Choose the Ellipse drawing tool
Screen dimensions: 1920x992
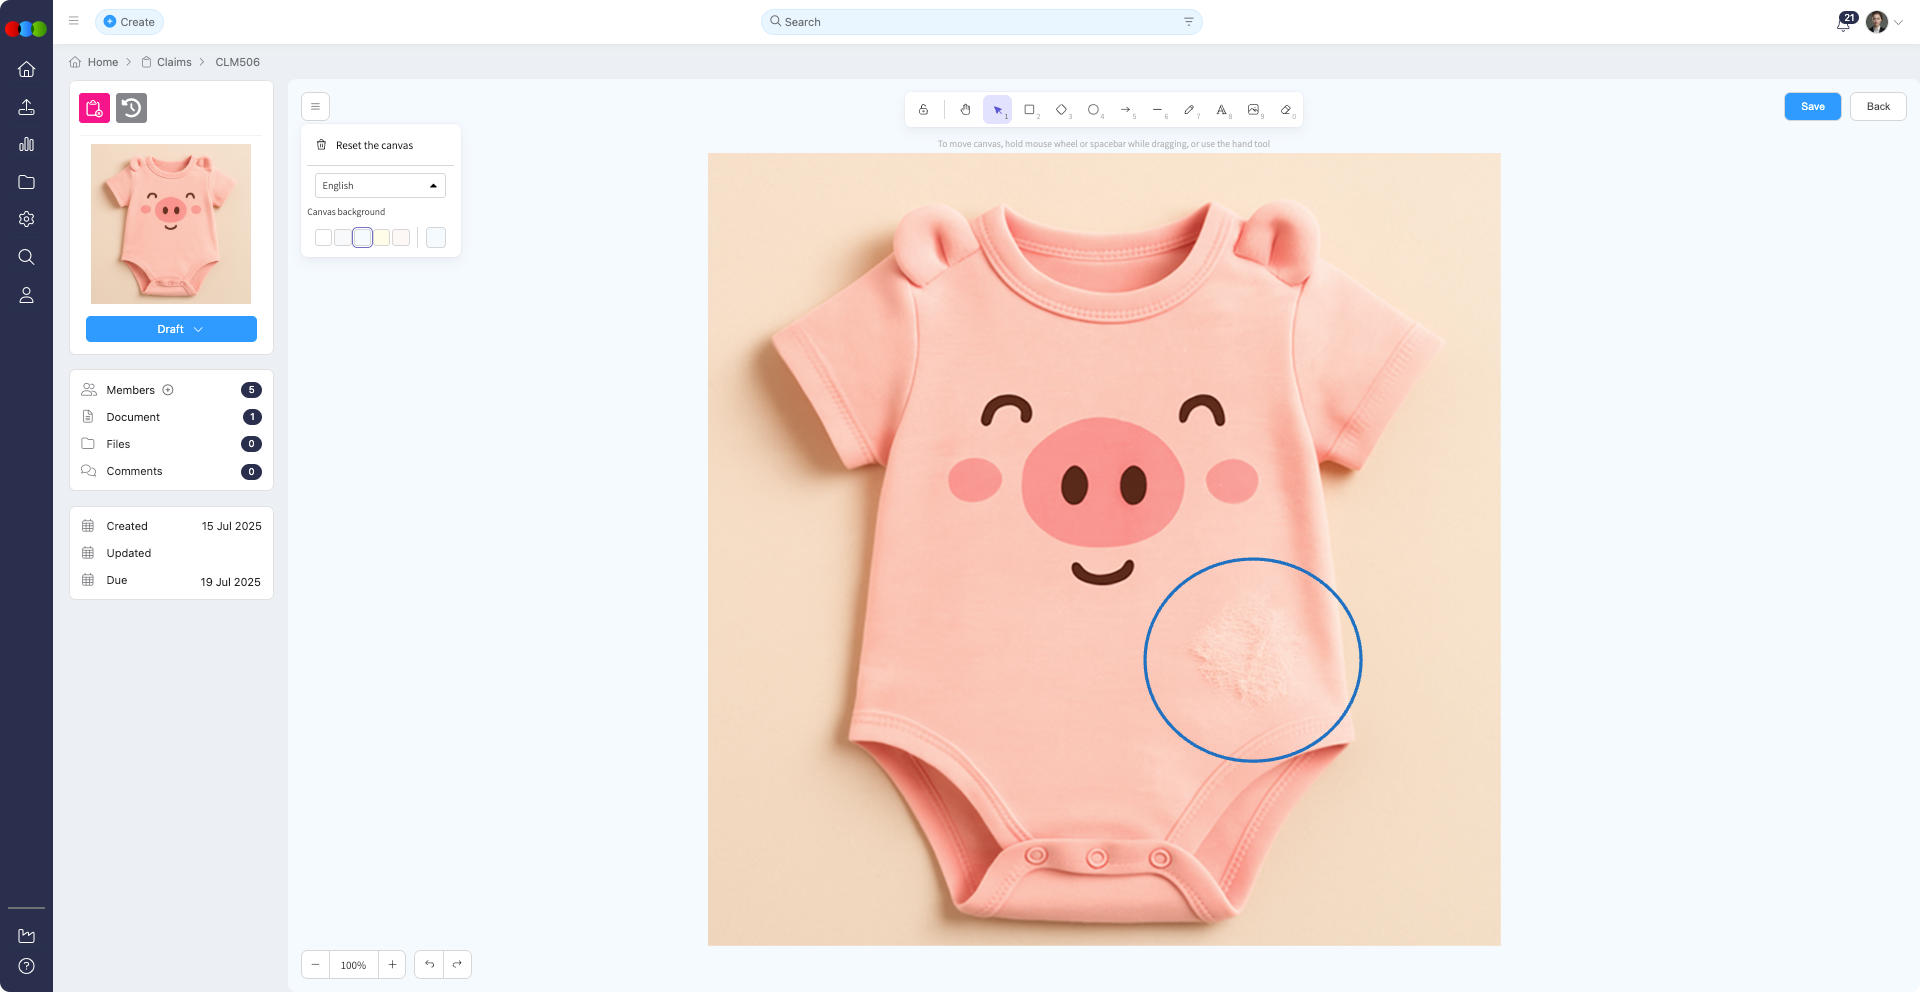click(x=1093, y=110)
